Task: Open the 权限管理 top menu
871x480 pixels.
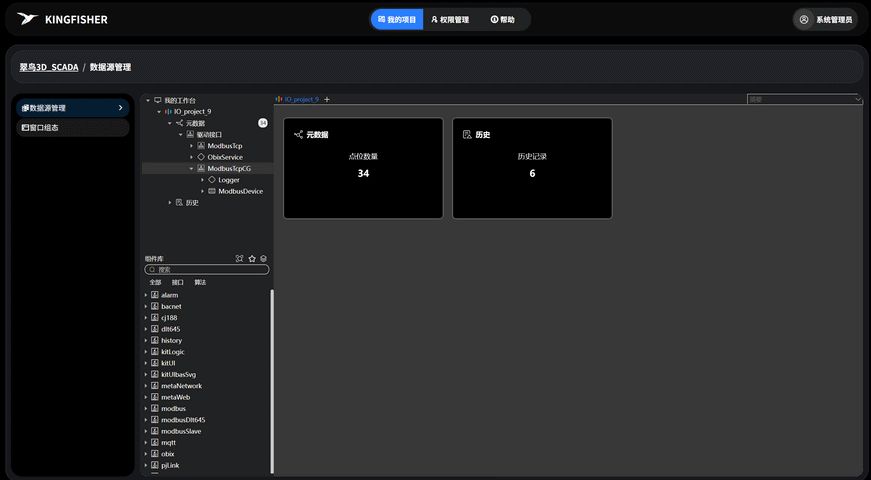Action: pos(450,19)
